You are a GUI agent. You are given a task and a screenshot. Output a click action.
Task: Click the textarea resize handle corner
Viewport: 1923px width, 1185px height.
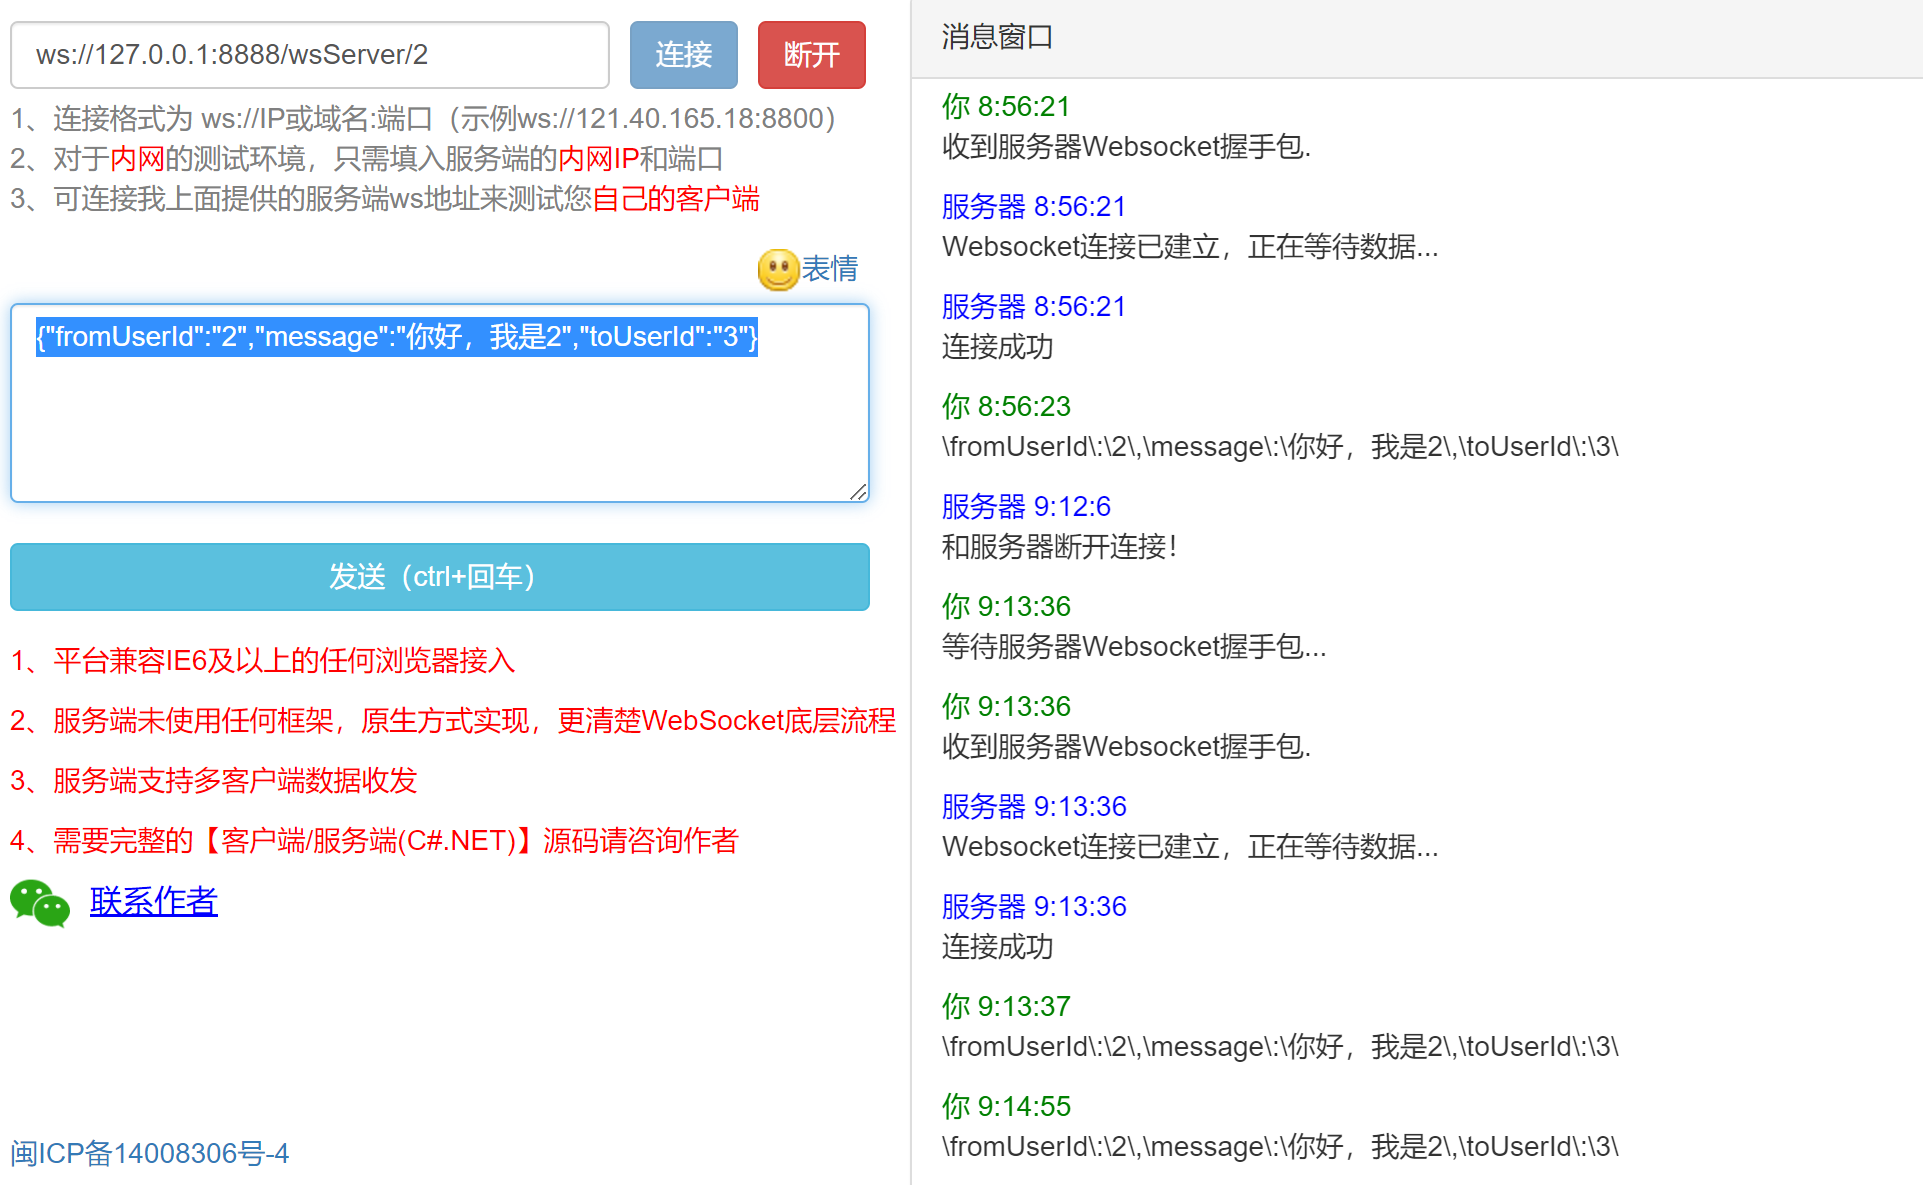[859, 491]
